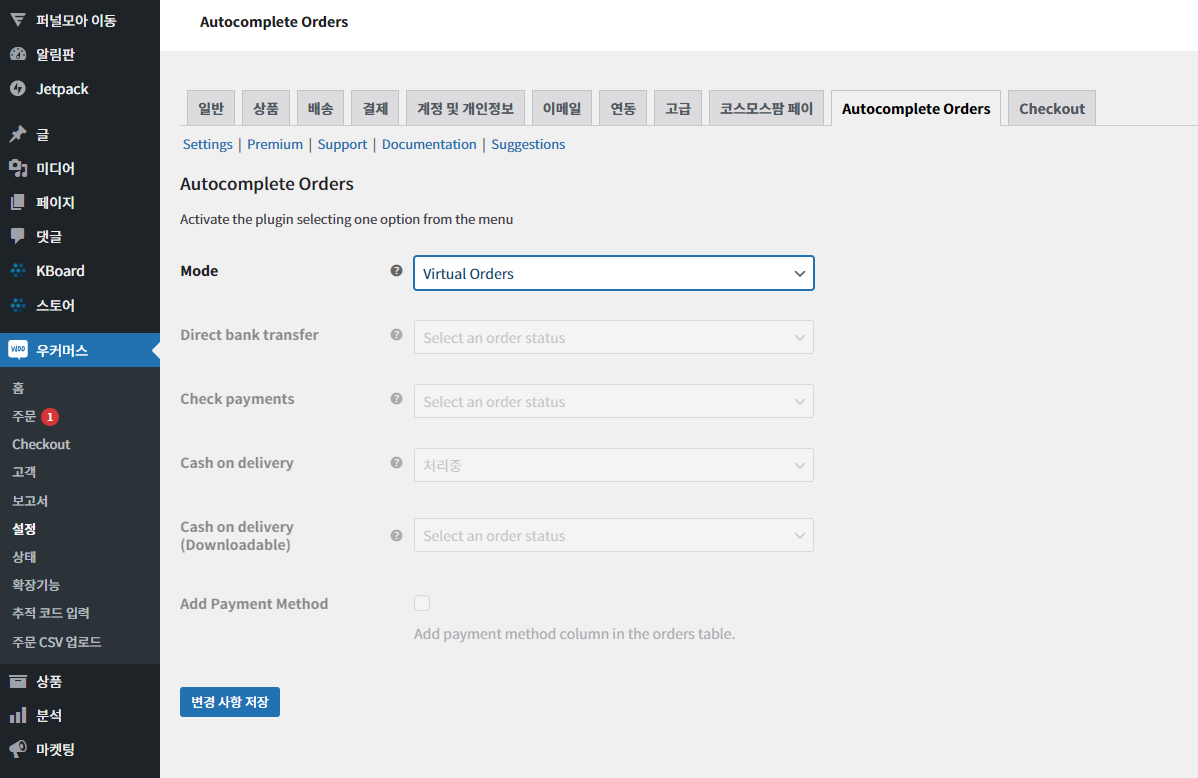Viewport: 1198px width, 778px height.
Task: Click help icon beside Check payments
Action: point(397,398)
